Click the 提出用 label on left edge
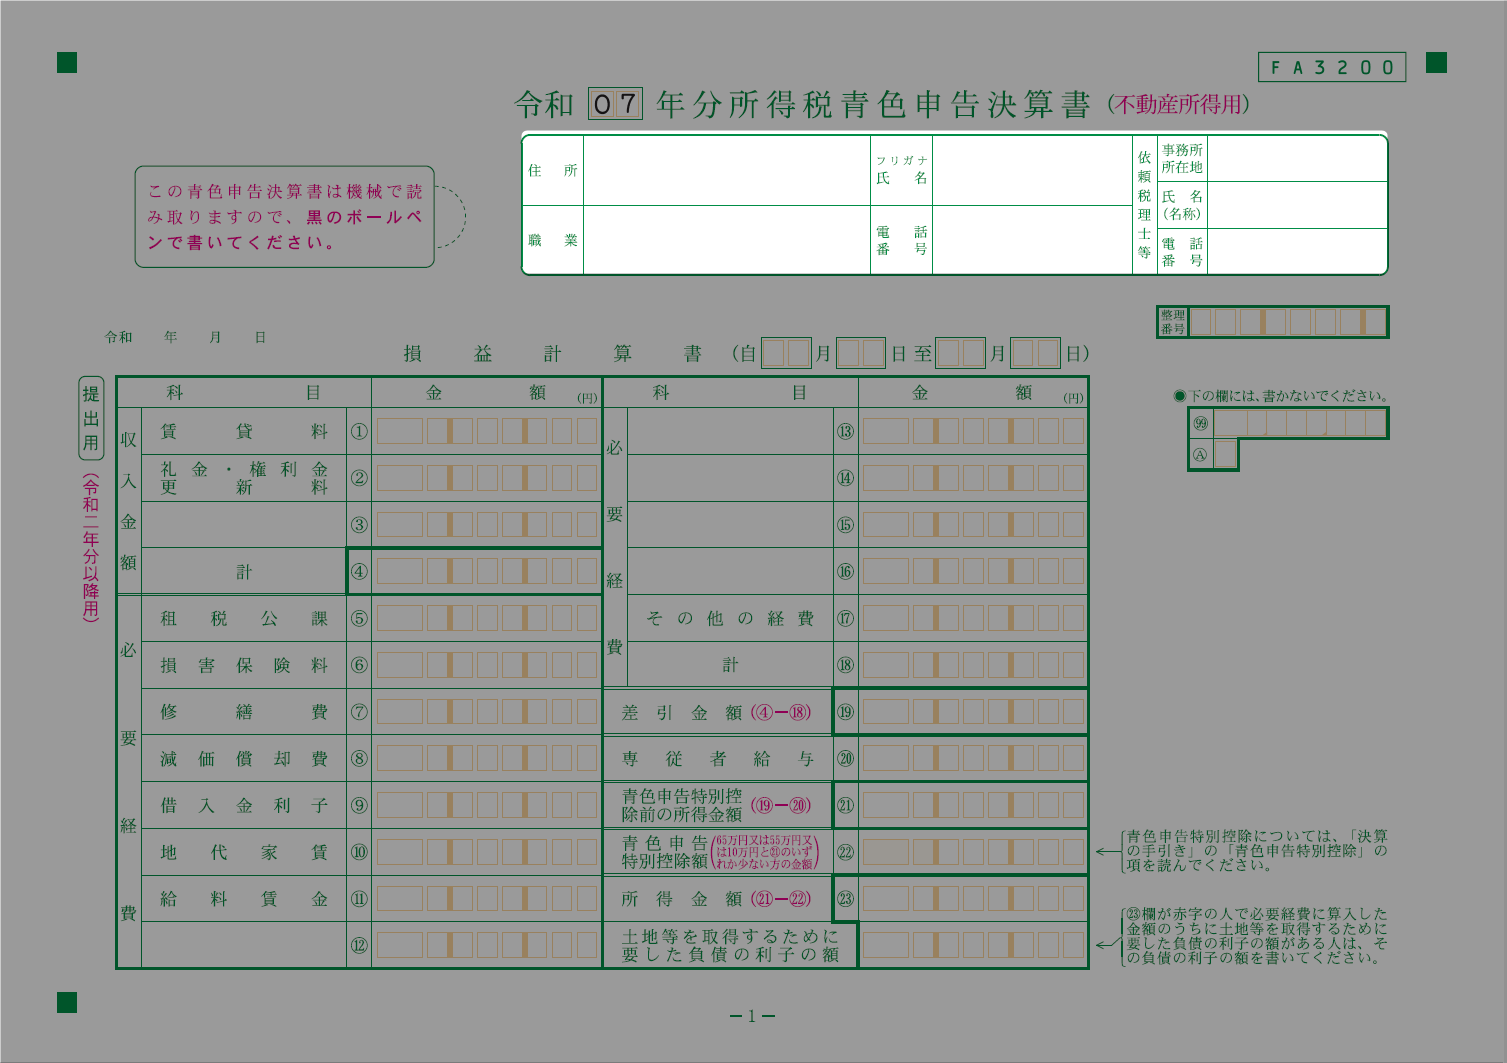The height and width of the screenshot is (1063, 1507). pyautogui.click(x=91, y=418)
